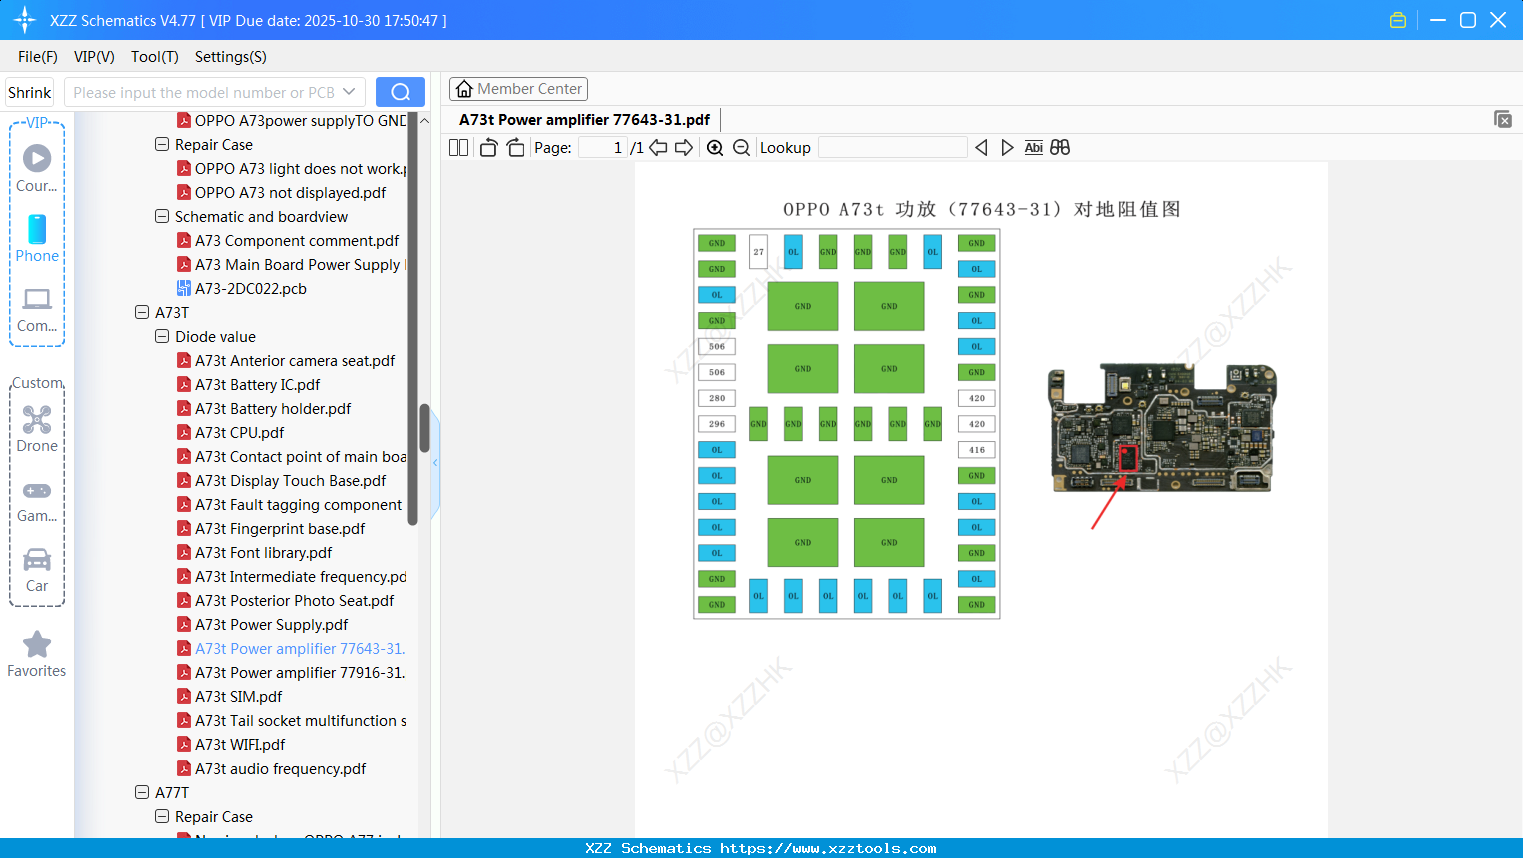Click the search magnifier button
Viewport: 1523px width, 858px height.
pyautogui.click(x=400, y=92)
